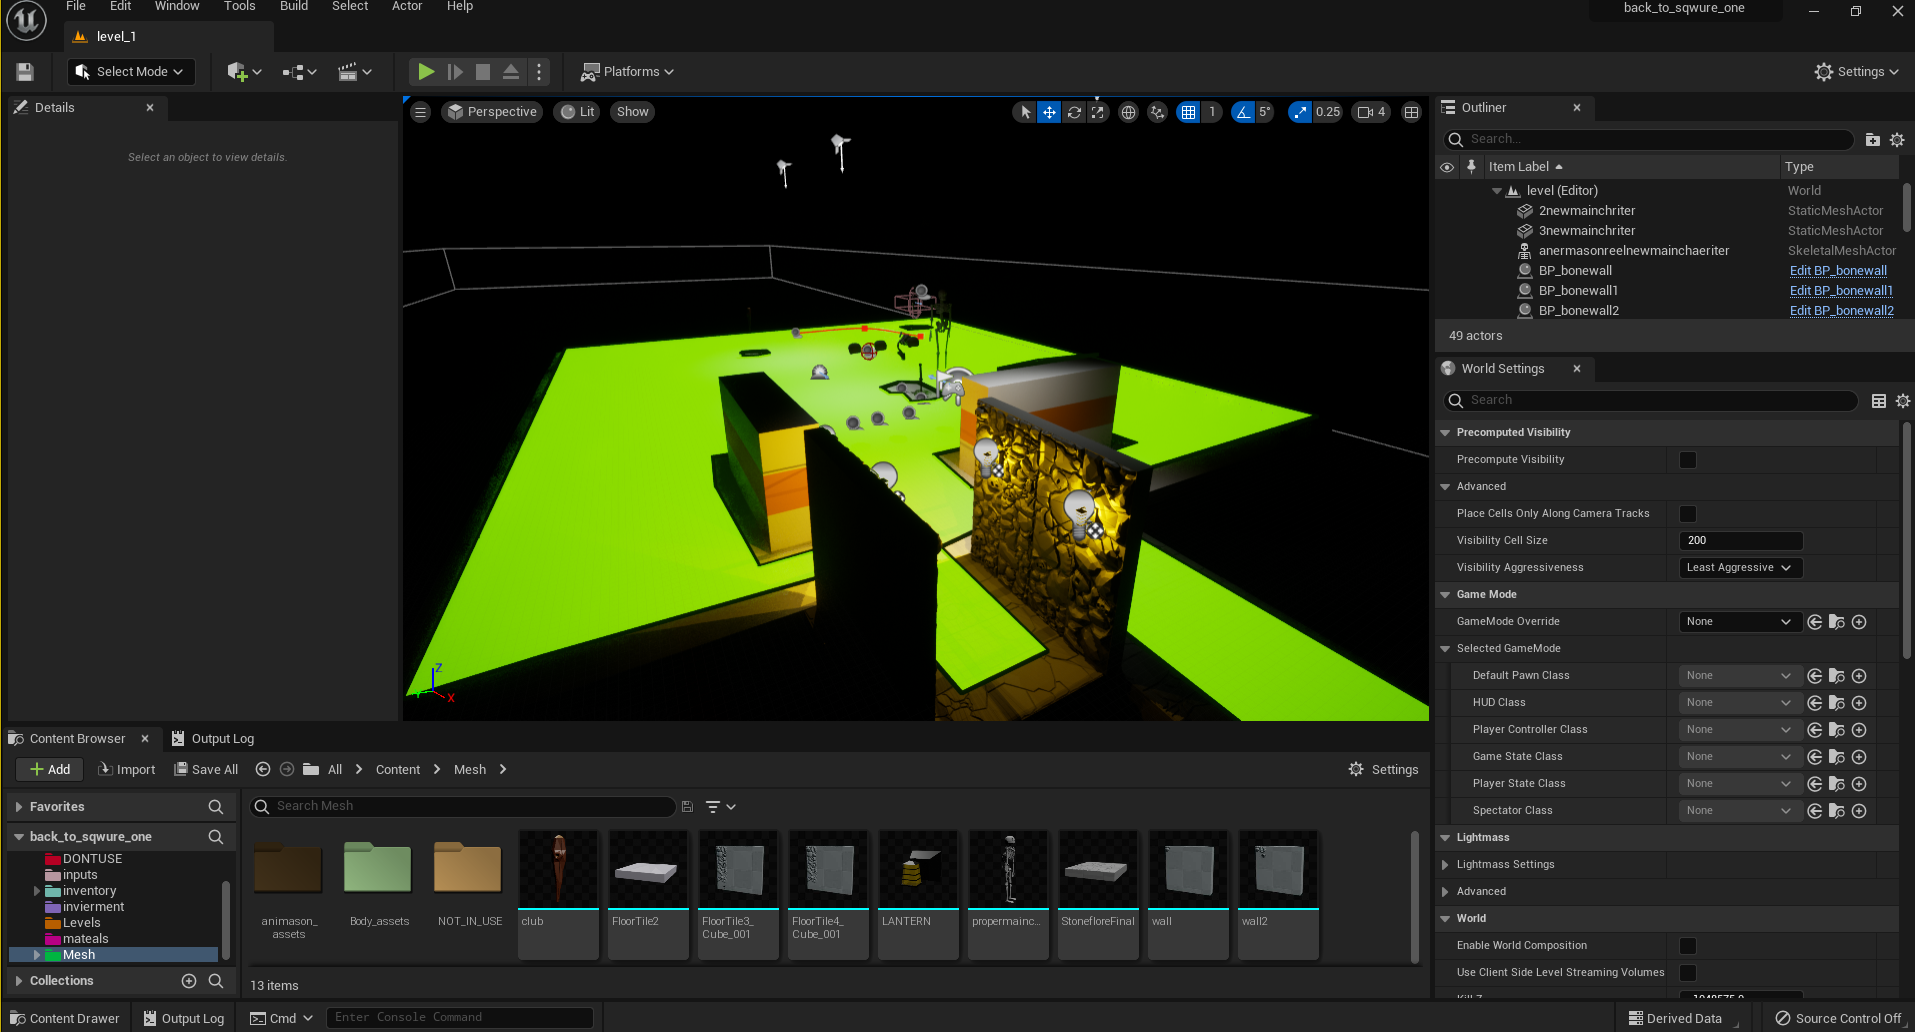Save the current level with disk icon
Screen dimensions: 1915x1032
(25, 72)
